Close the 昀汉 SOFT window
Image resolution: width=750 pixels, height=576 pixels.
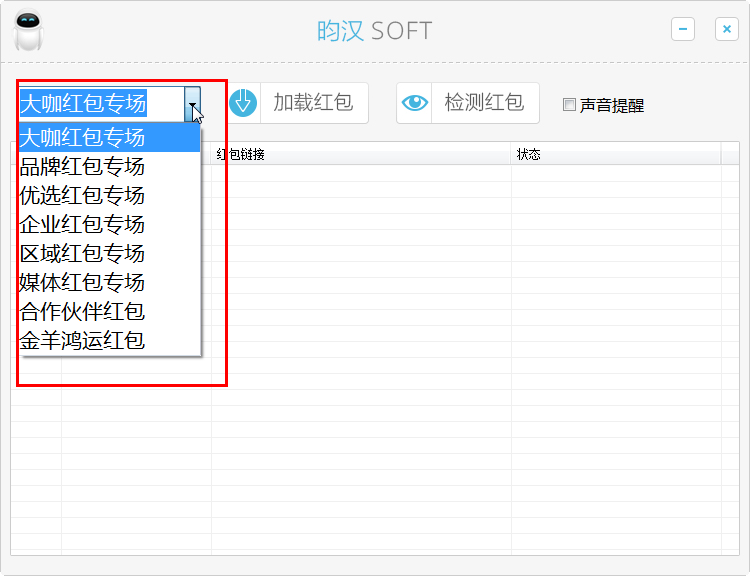[727, 30]
